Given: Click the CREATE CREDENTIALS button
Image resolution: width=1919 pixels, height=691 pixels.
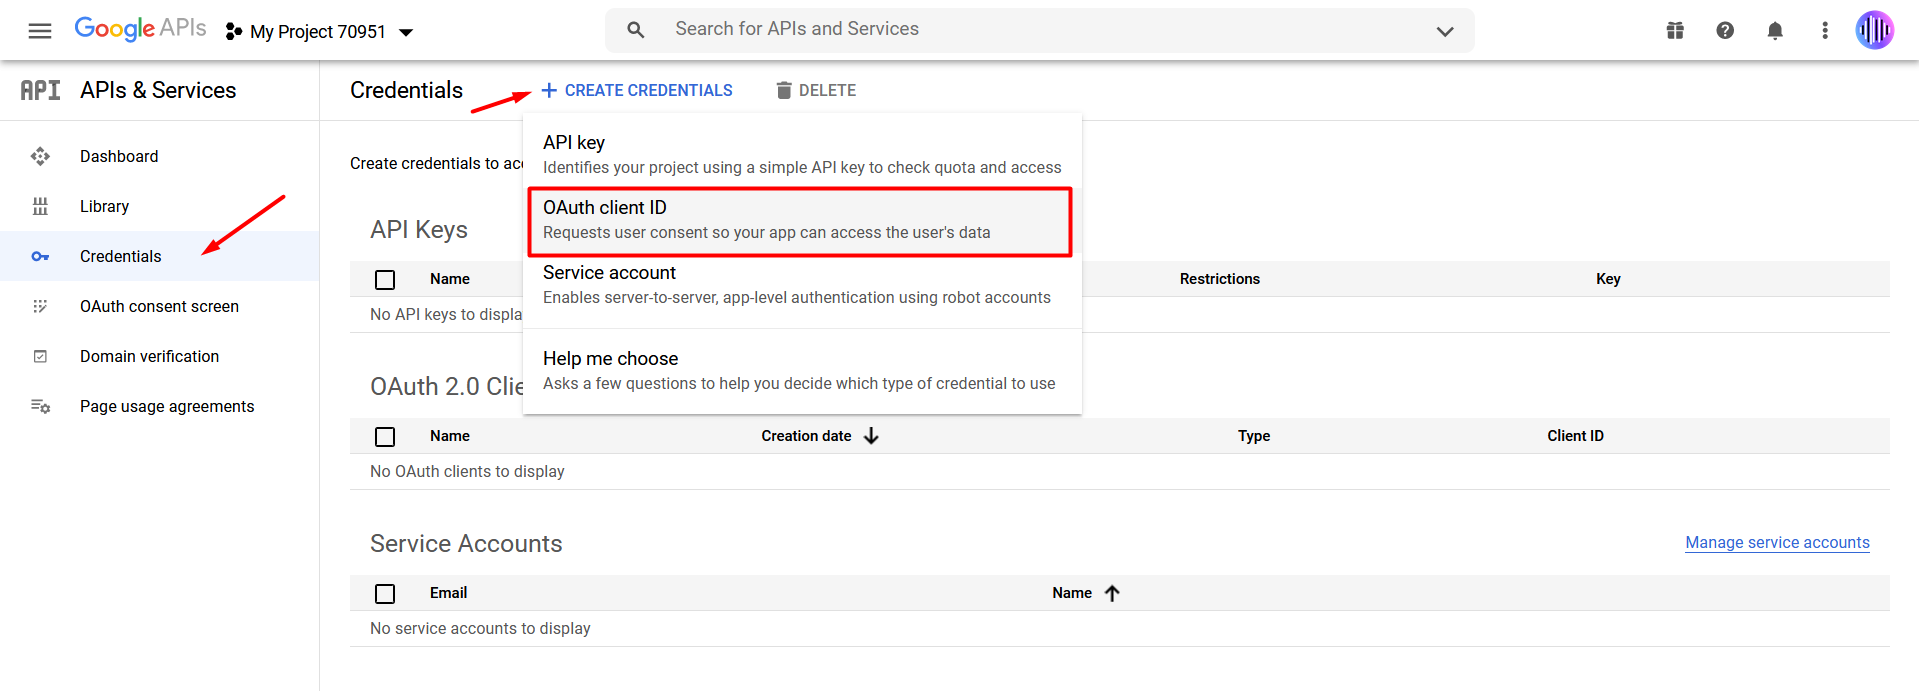Looking at the screenshot, I should [x=637, y=90].
